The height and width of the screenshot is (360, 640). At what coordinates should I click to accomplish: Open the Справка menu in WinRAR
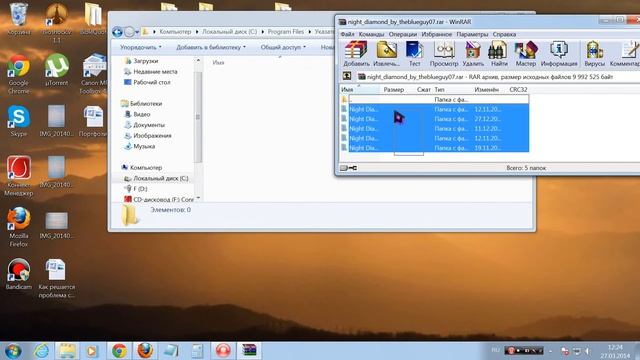[504, 34]
